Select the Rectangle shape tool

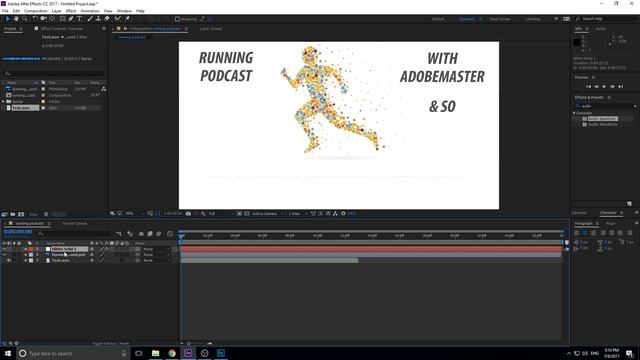click(62, 19)
